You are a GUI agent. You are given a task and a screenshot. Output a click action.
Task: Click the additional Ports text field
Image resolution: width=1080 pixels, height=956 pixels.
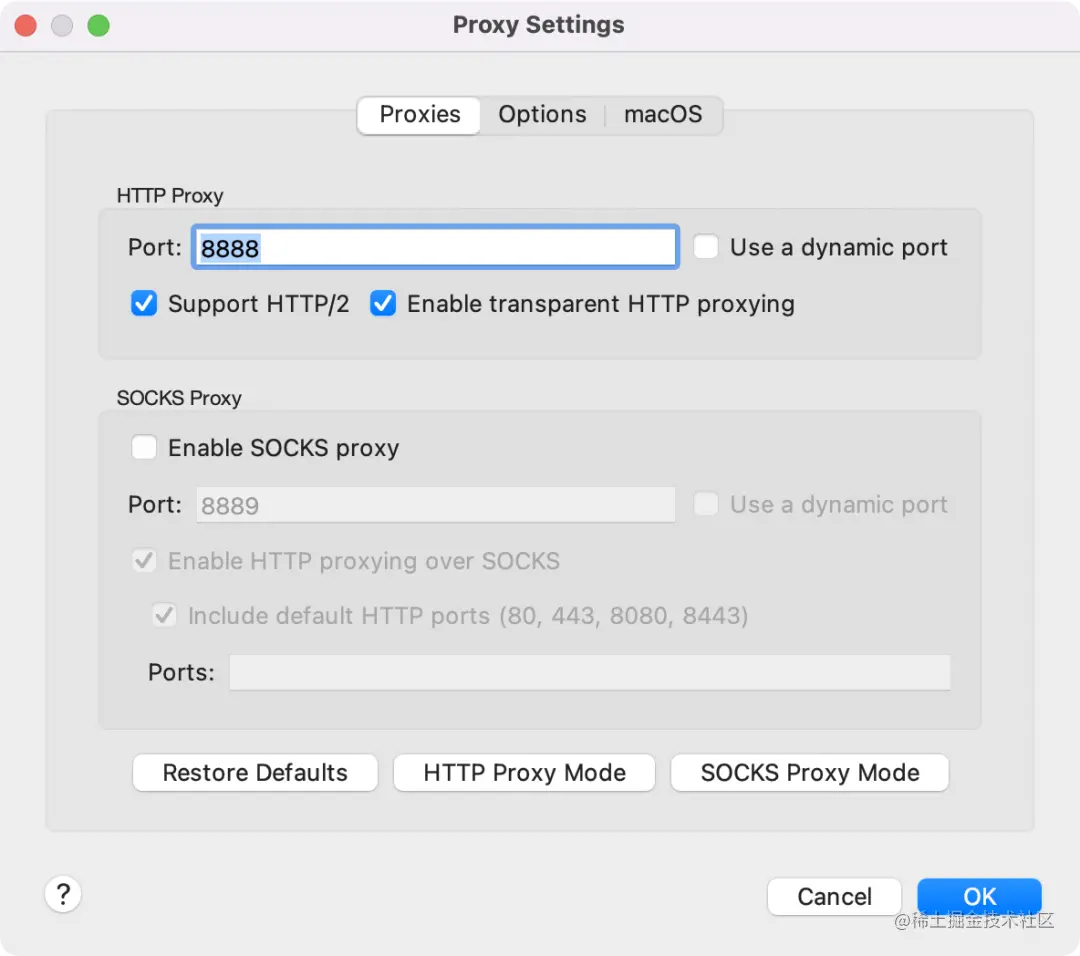(x=589, y=672)
